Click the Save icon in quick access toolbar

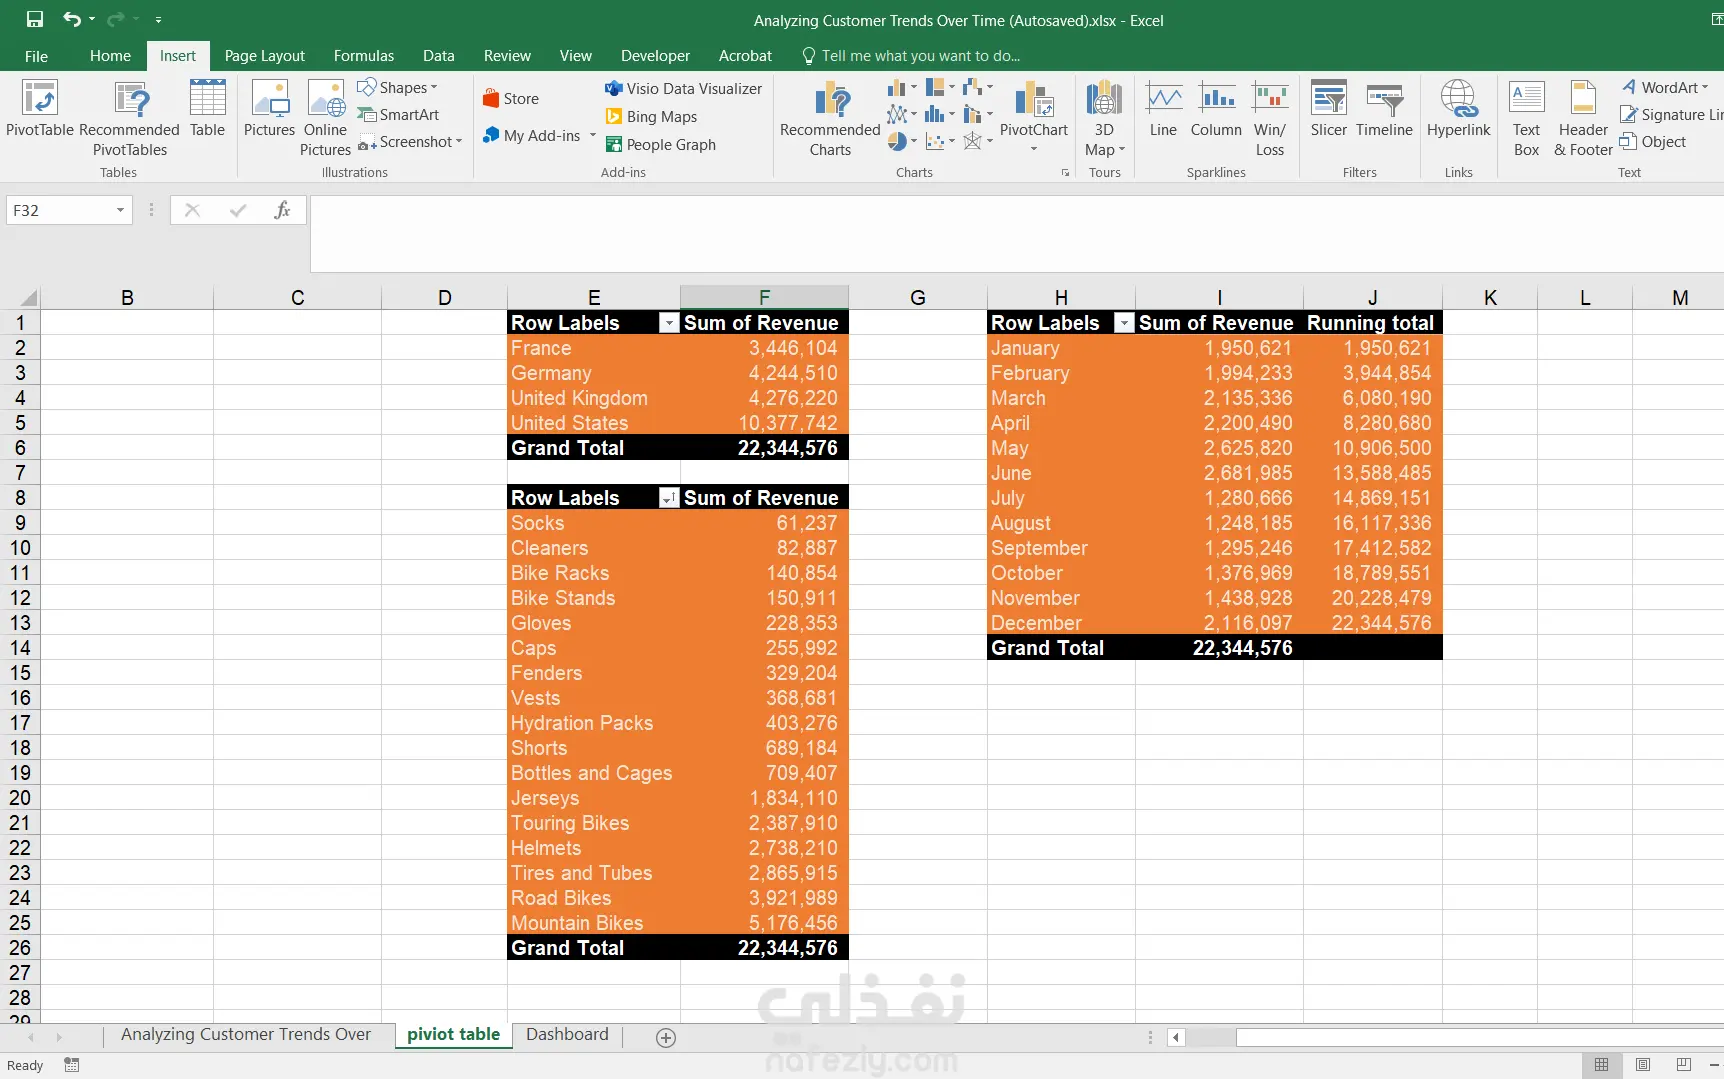pos(35,19)
